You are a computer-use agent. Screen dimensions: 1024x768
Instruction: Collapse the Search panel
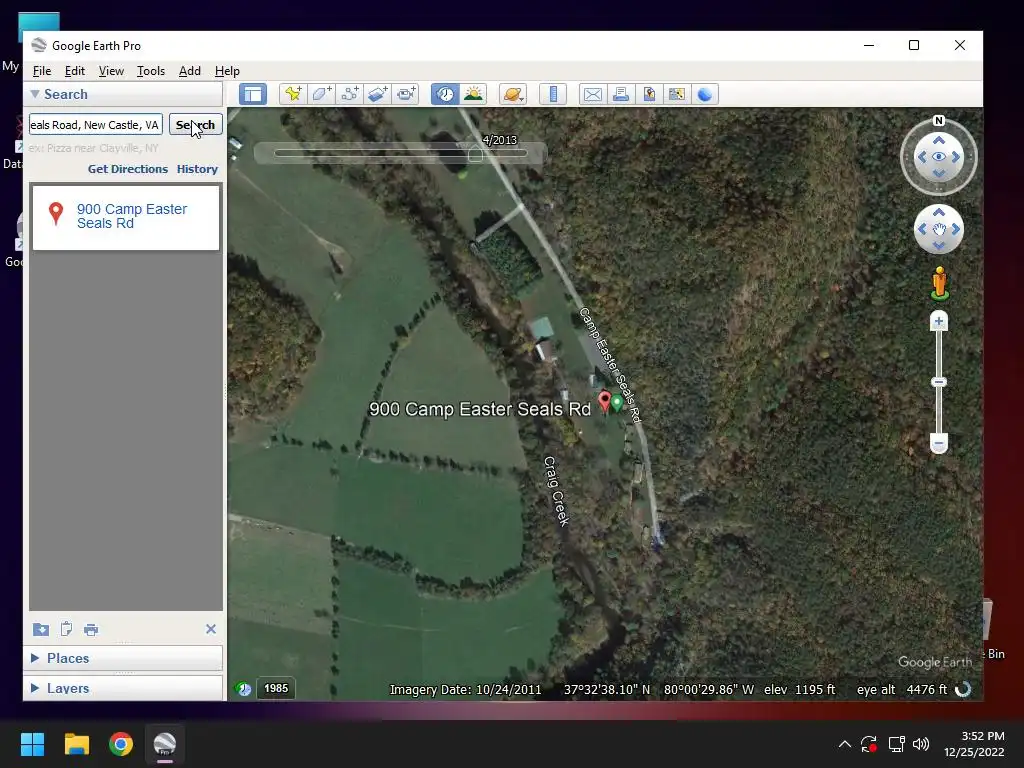pyautogui.click(x=35, y=94)
